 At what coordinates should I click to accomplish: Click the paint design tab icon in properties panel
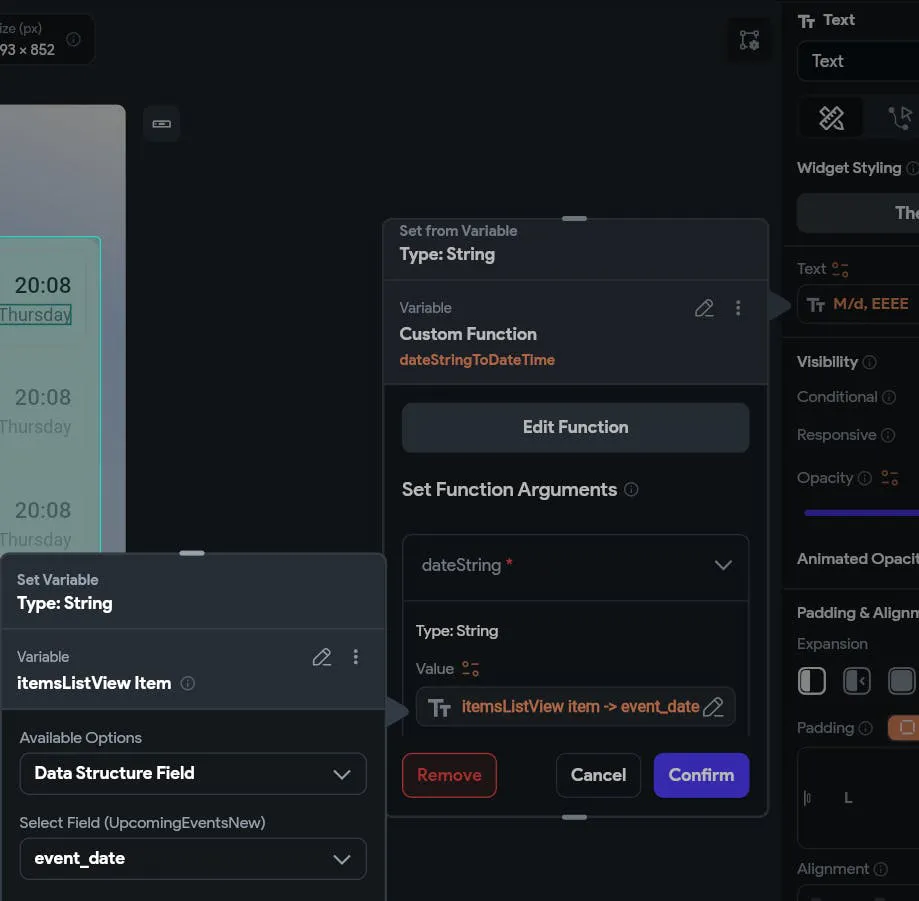point(831,118)
